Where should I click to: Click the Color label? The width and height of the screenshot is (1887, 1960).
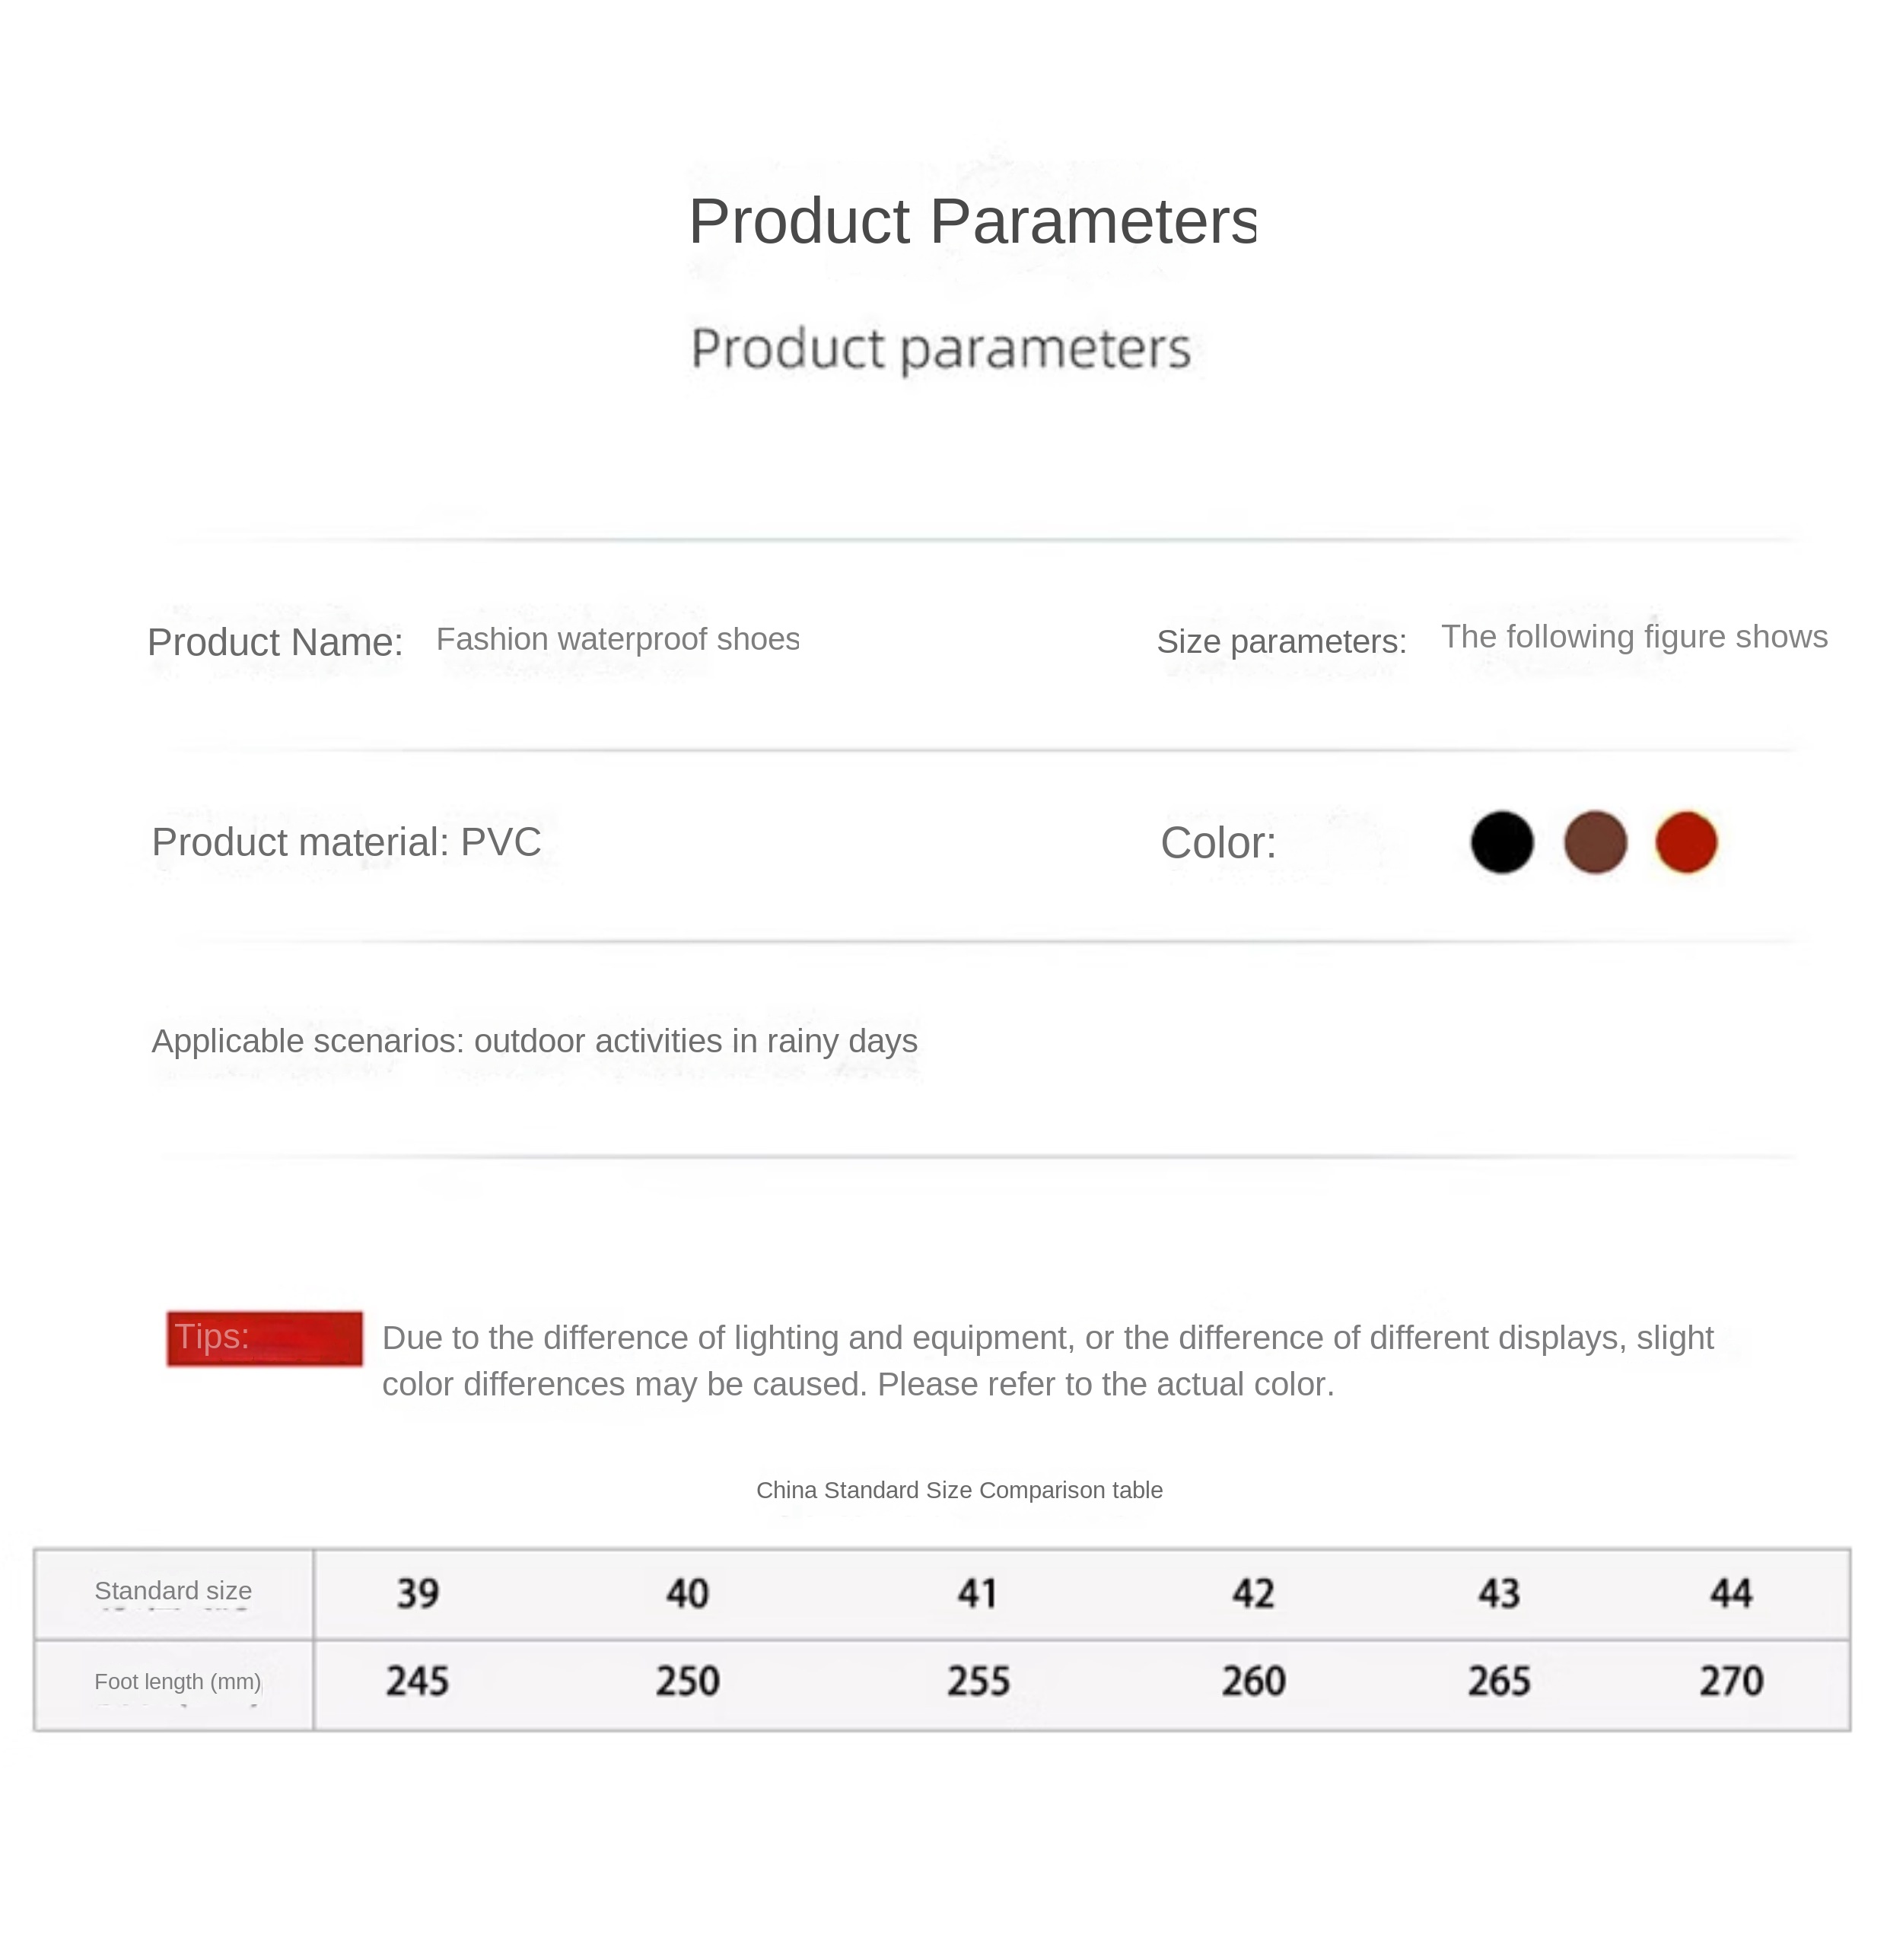[x=1217, y=843]
